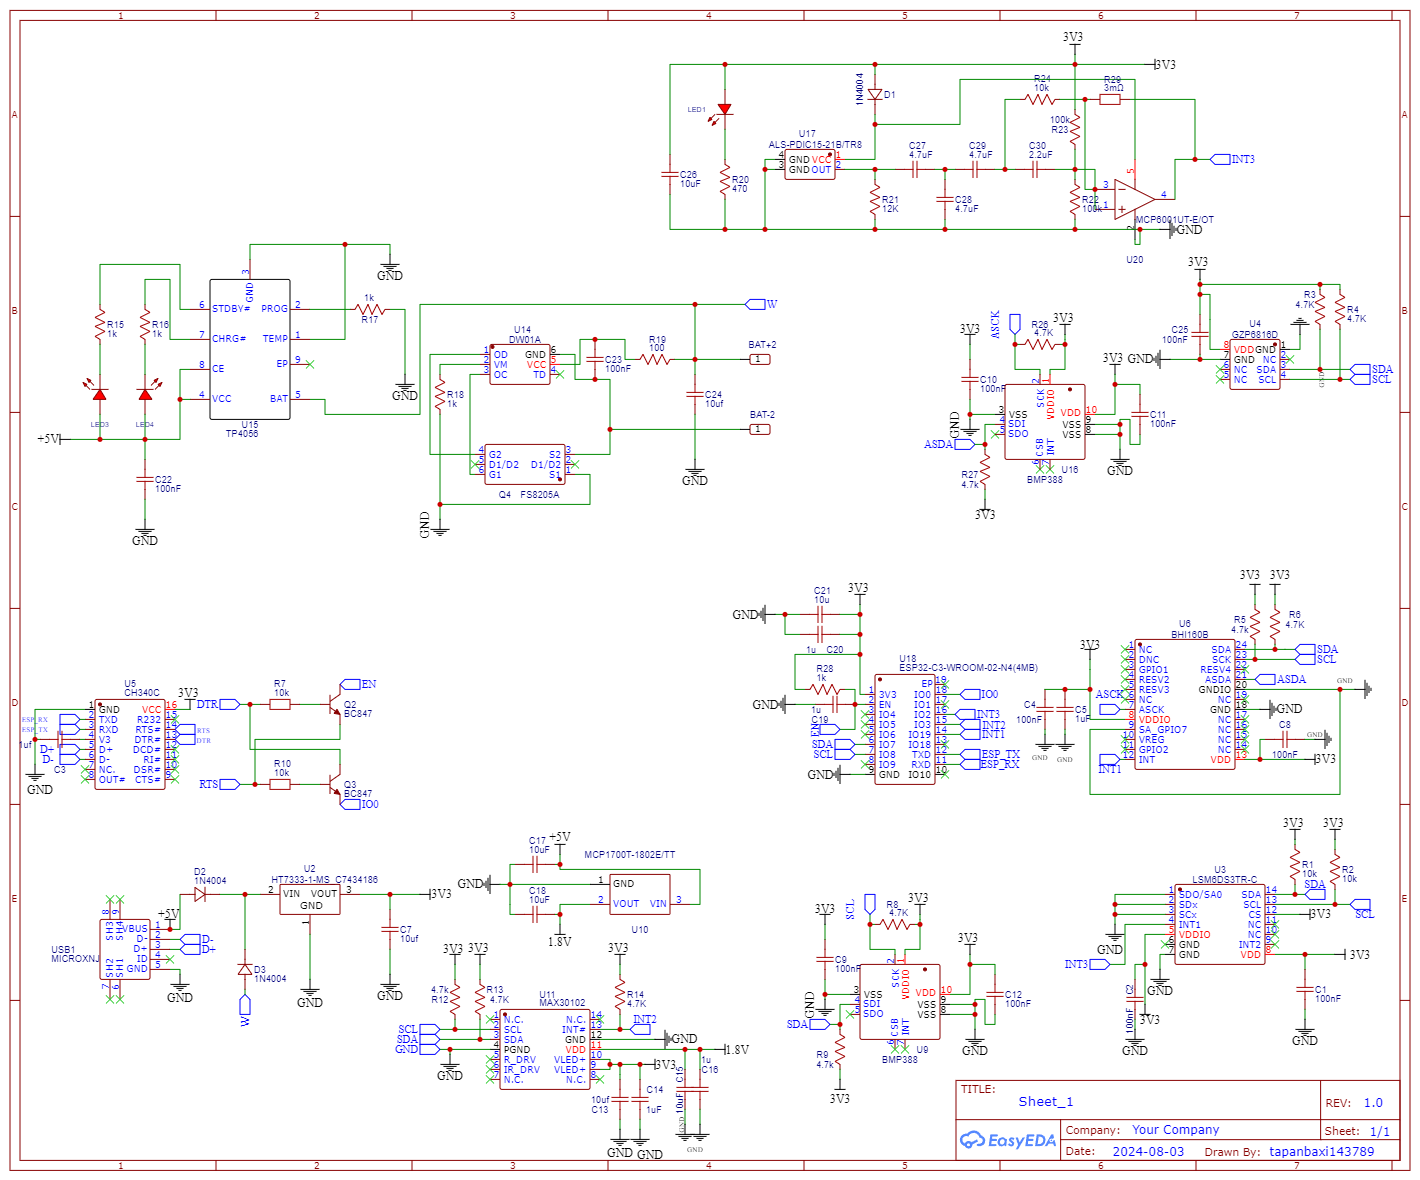The width and height of the screenshot is (1420, 1180).
Task: Select the MCP6001UT op-amp triangle U20
Action: pyautogui.click(x=1134, y=199)
